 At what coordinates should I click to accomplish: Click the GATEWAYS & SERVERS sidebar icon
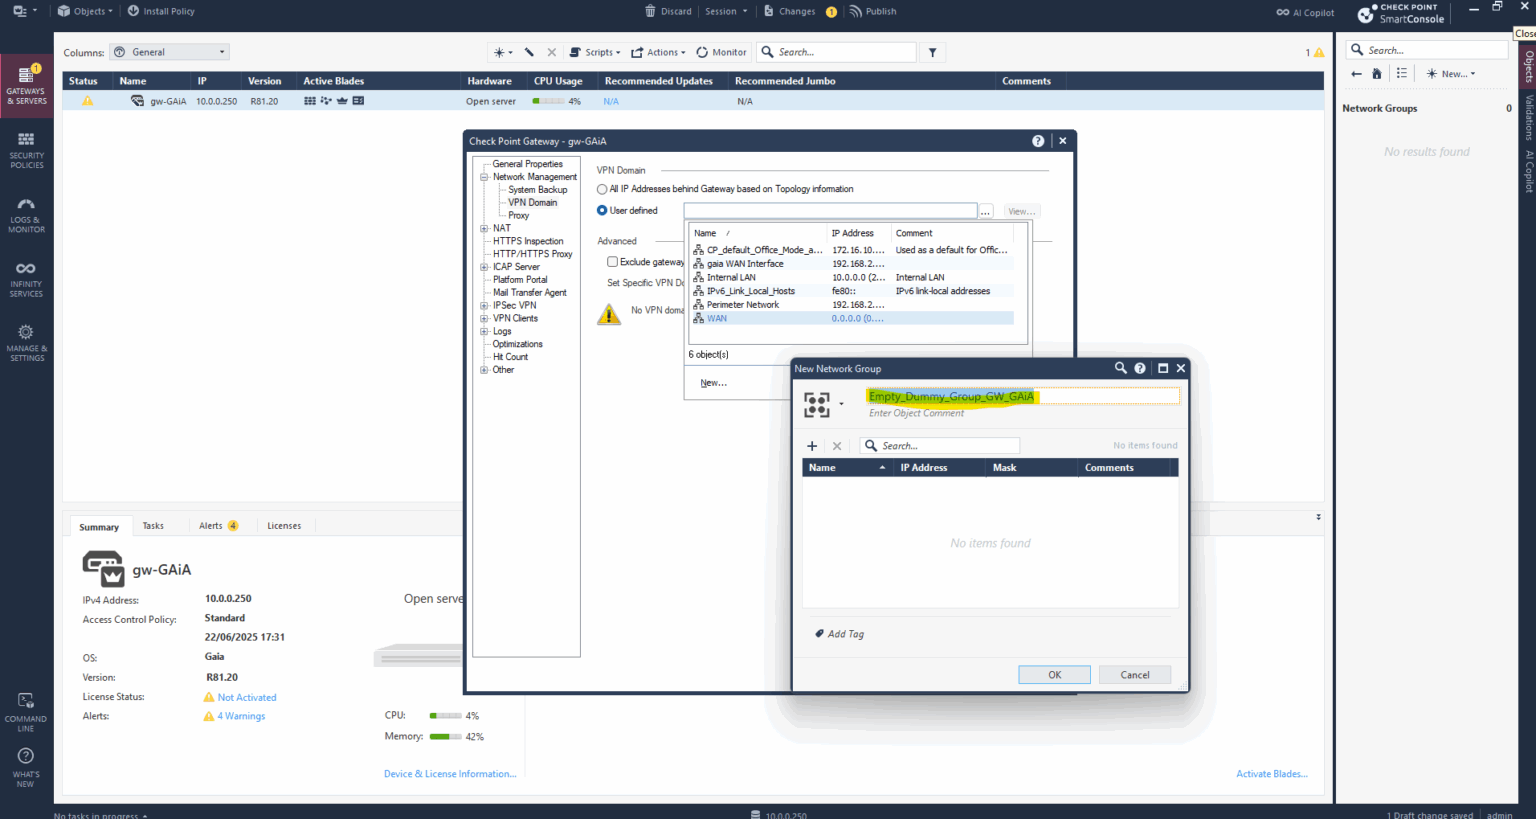(x=26, y=85)
